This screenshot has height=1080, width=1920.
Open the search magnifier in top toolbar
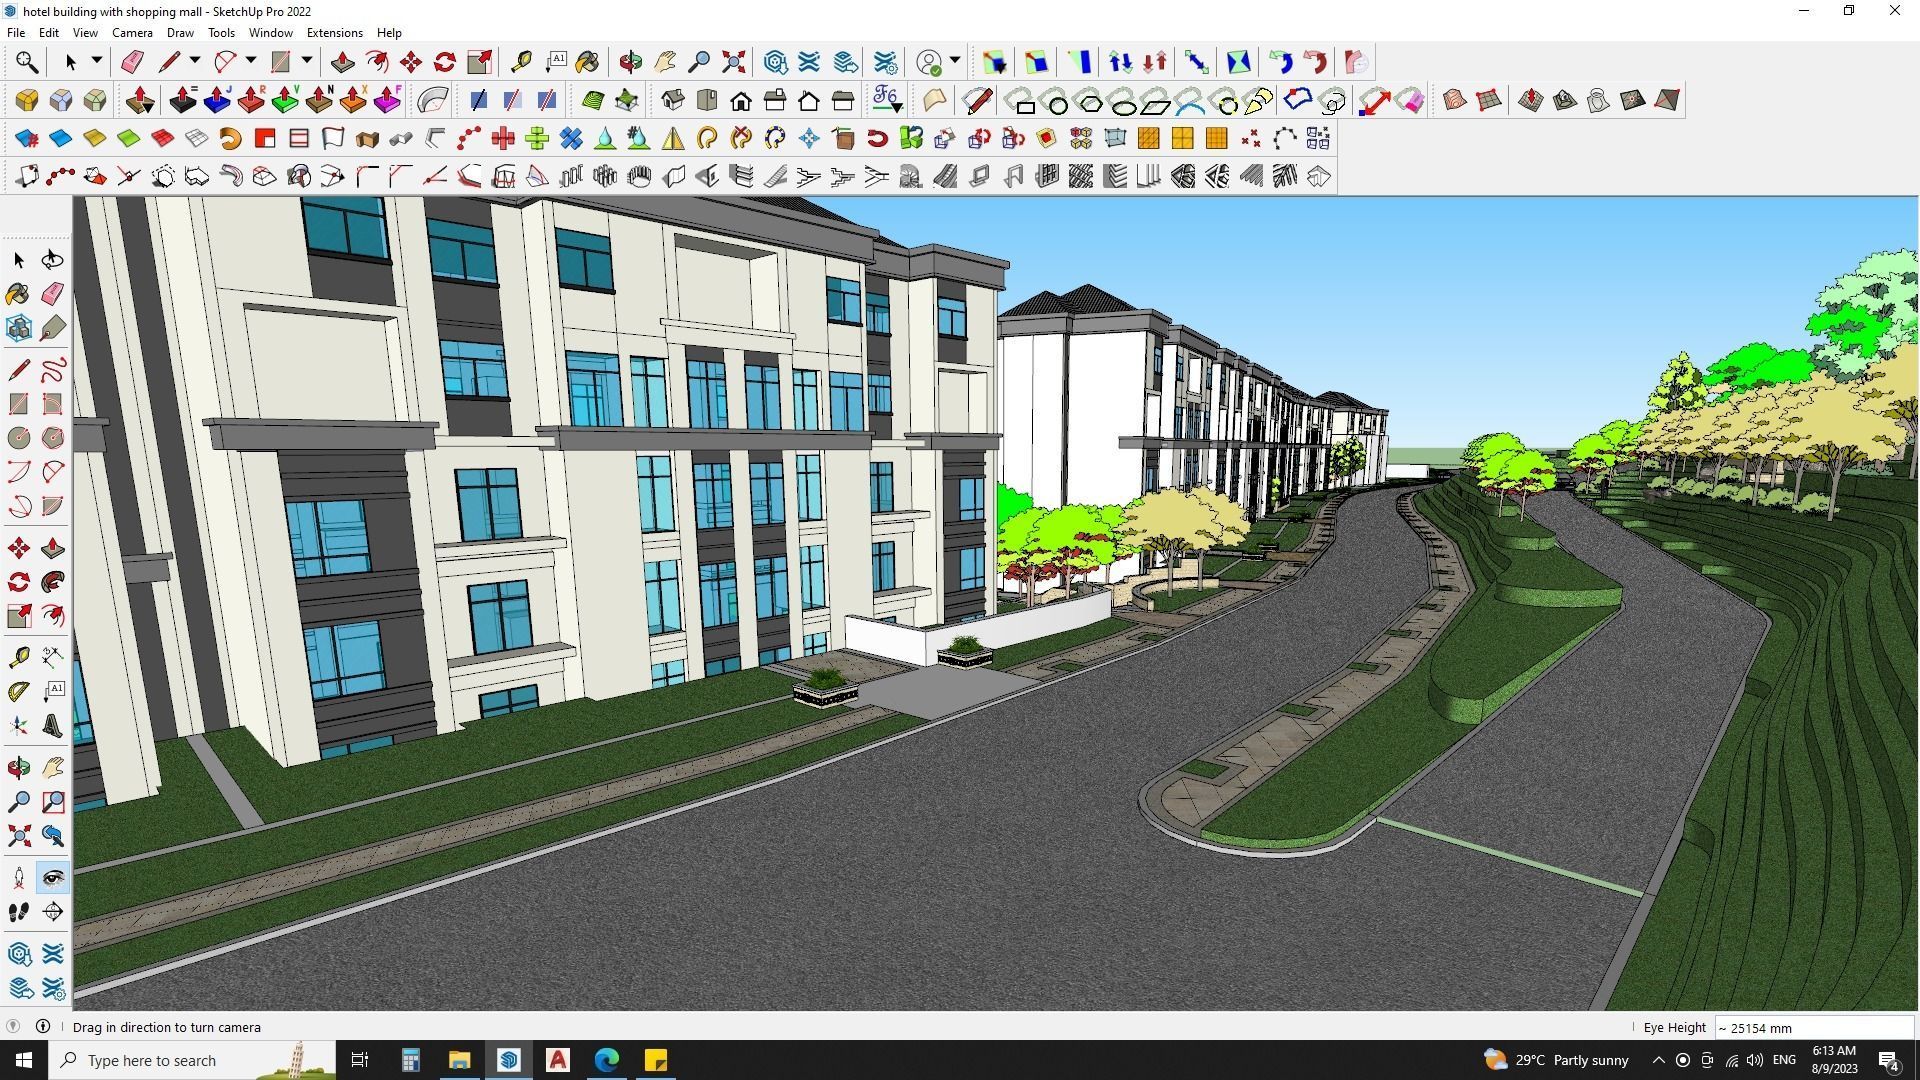pyautogui.click(x=27, y=62)
